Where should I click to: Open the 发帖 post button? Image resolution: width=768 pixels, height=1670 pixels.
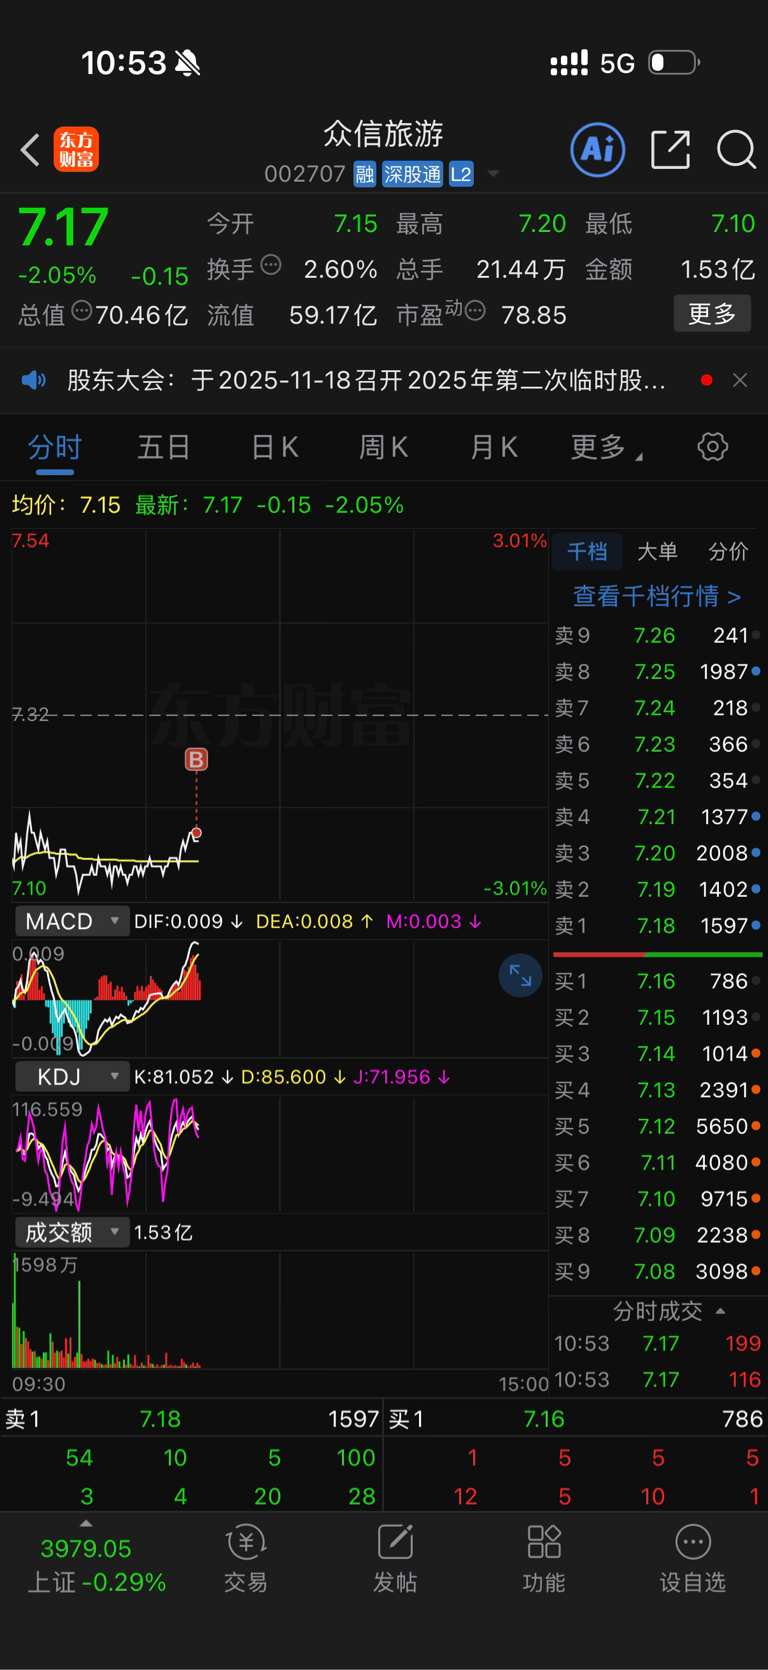(395, 1558)
